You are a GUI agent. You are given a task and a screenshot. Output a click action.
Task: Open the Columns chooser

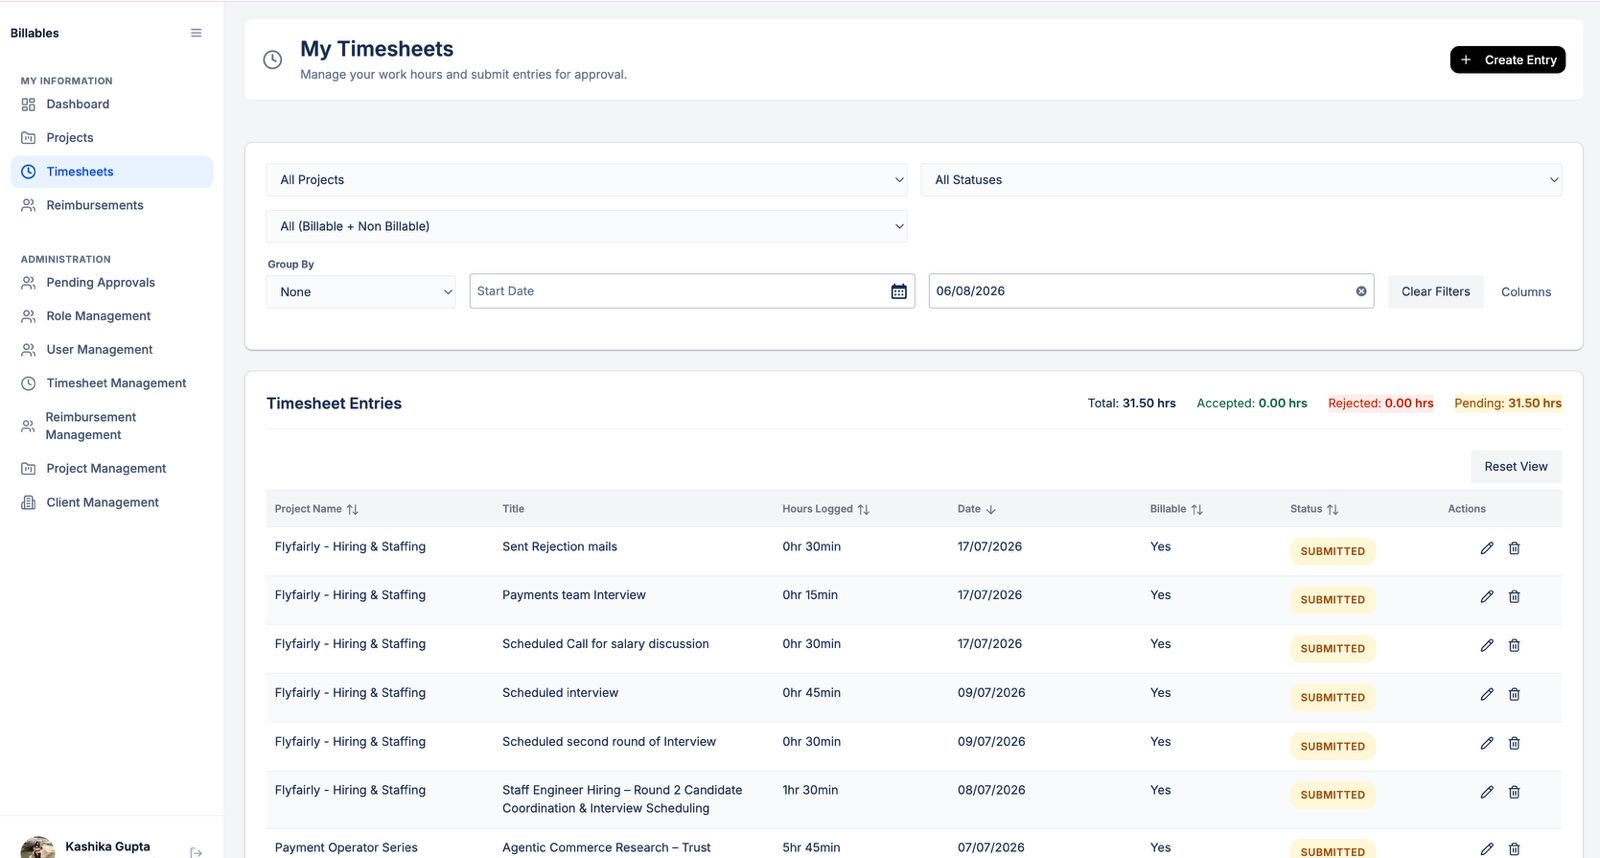(x=1526, y=292)
